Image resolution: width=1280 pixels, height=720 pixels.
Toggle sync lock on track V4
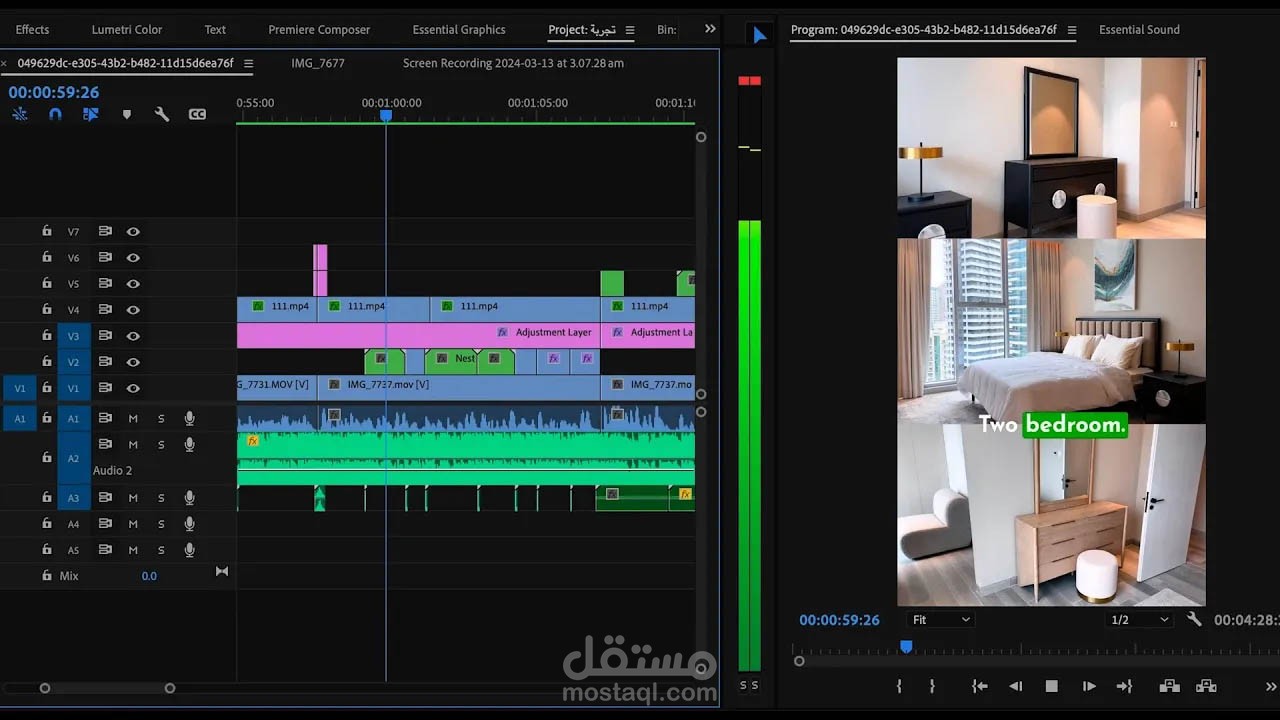click(x=105, y=309)
